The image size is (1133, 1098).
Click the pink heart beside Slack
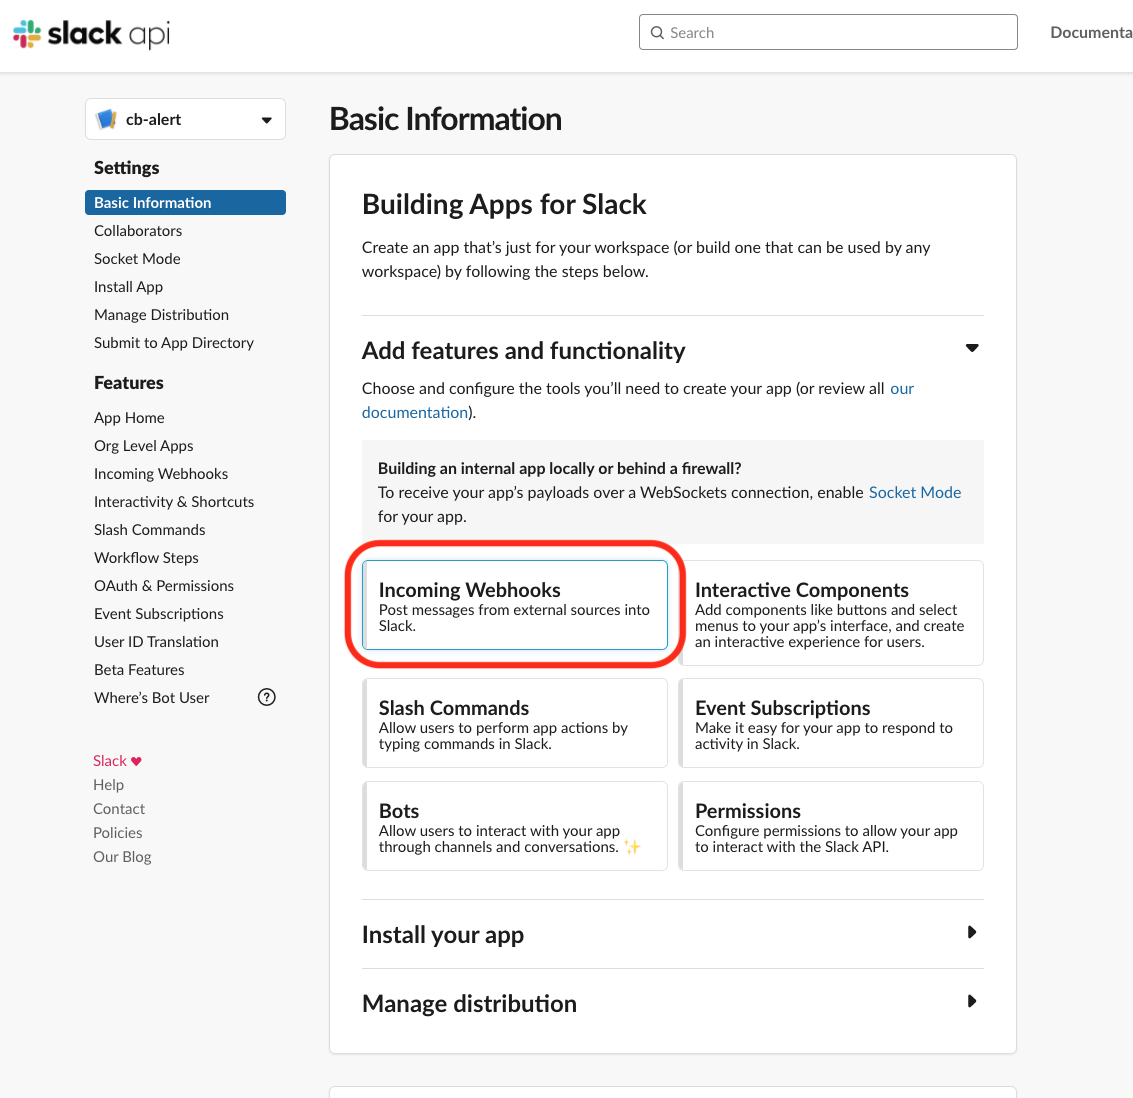pos(136,761)
